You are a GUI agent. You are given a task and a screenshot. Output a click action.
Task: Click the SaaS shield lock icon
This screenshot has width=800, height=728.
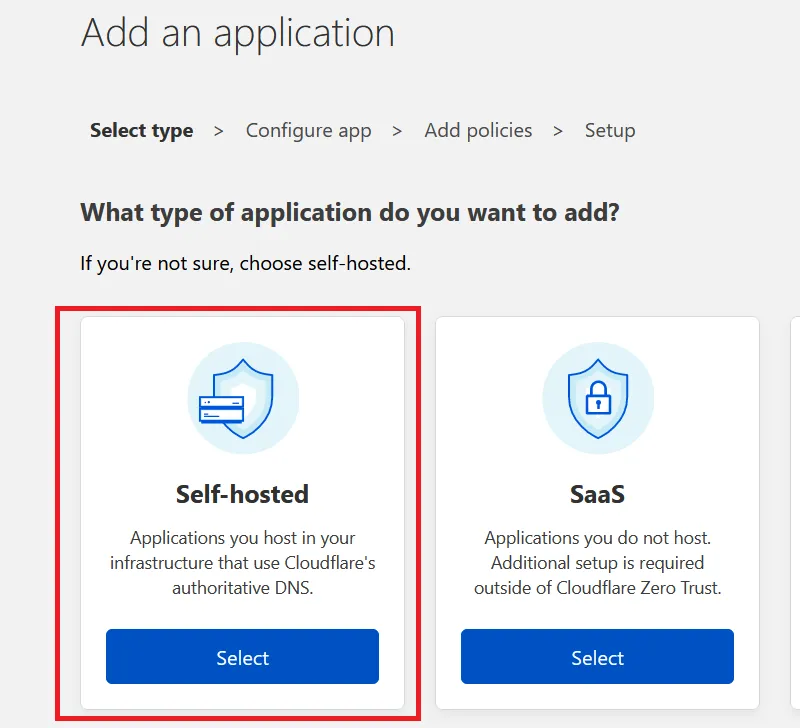click(x=597, y=398)
